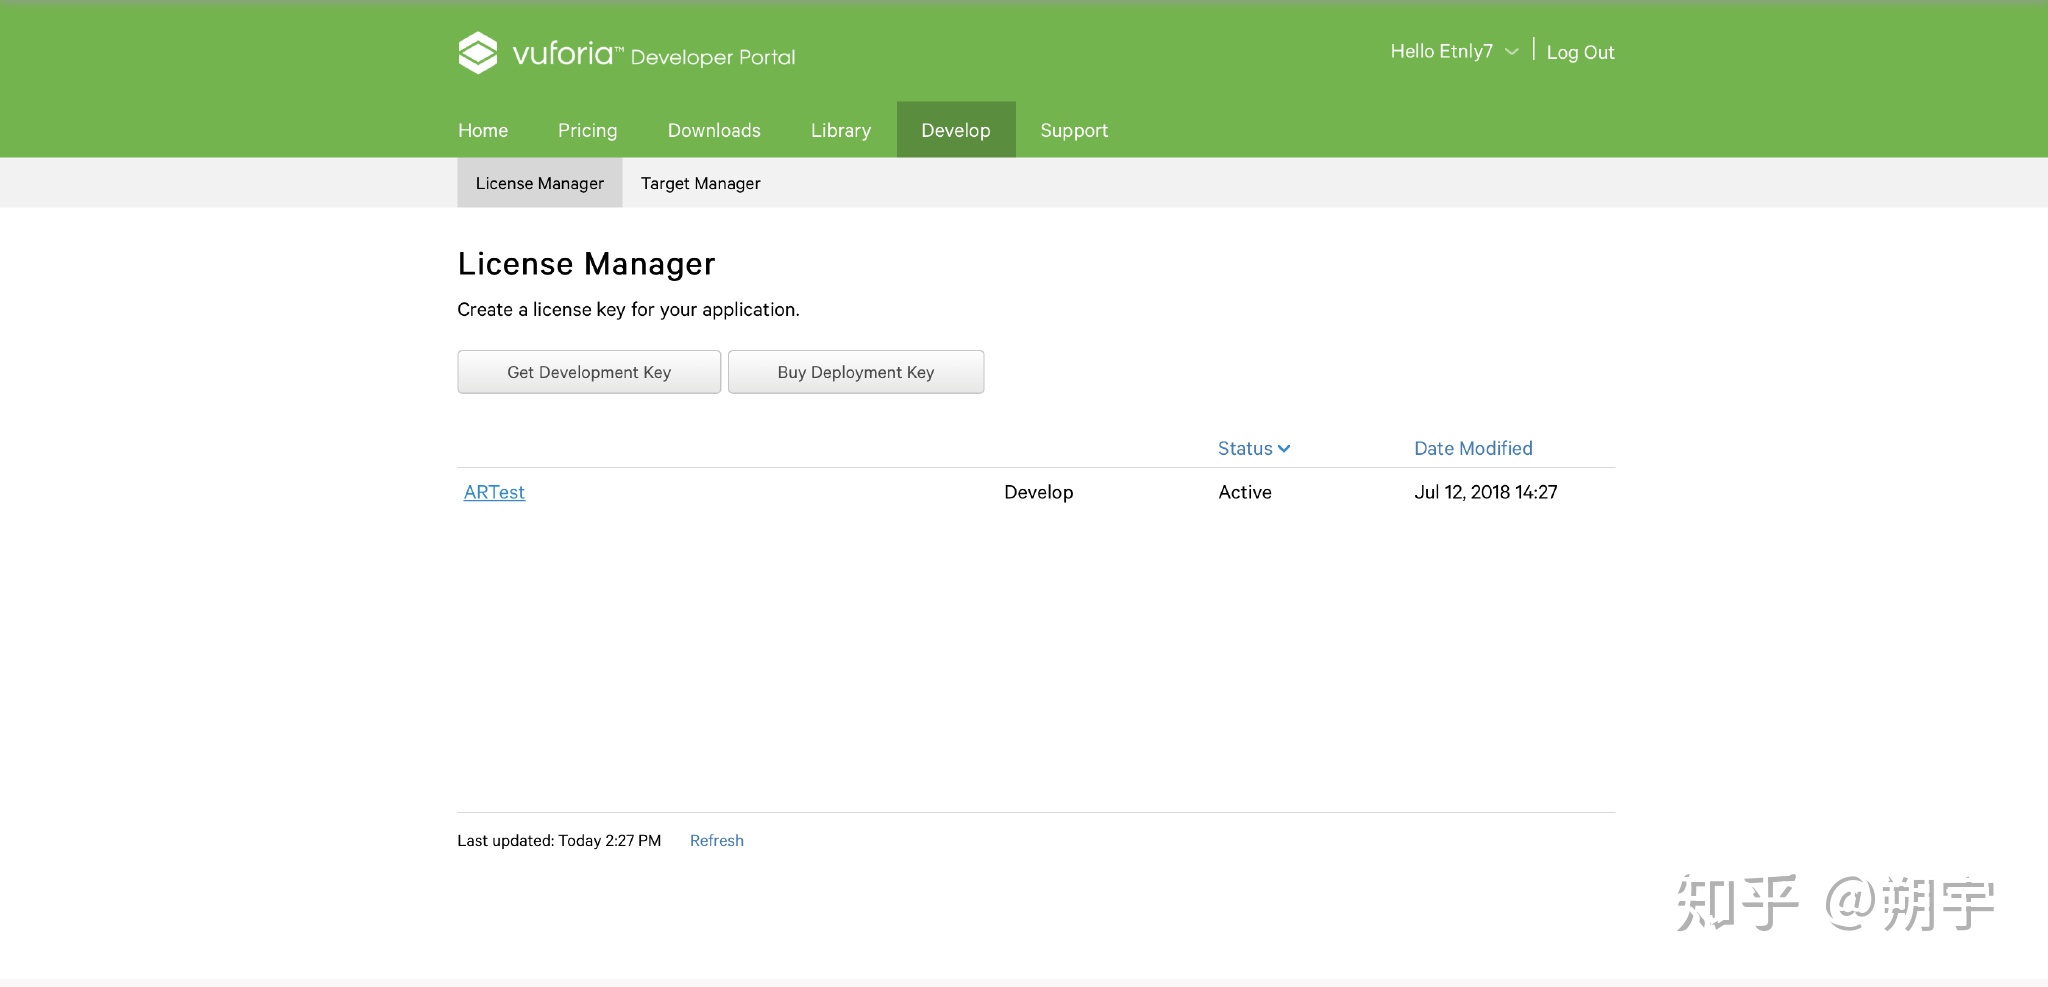This screenshot has width=2048, height=987.
Task: Click the Buy Deployment Key button
Action: click(x=856, y=372)
